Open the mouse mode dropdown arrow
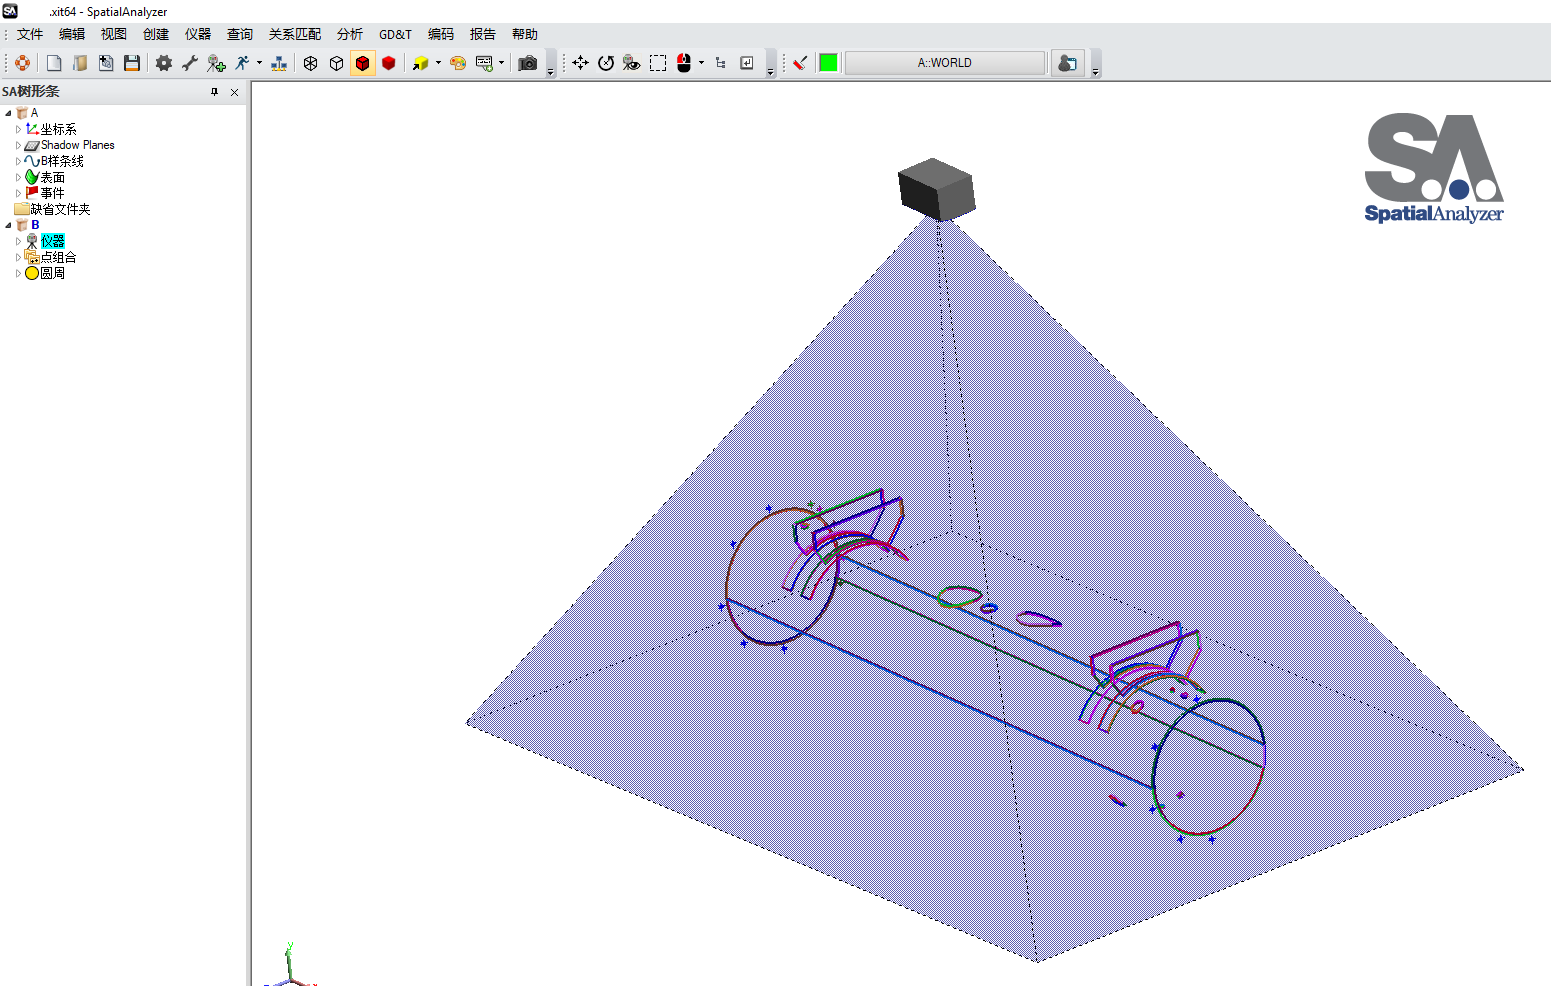 pyautogui.click(x=701, y=63)
